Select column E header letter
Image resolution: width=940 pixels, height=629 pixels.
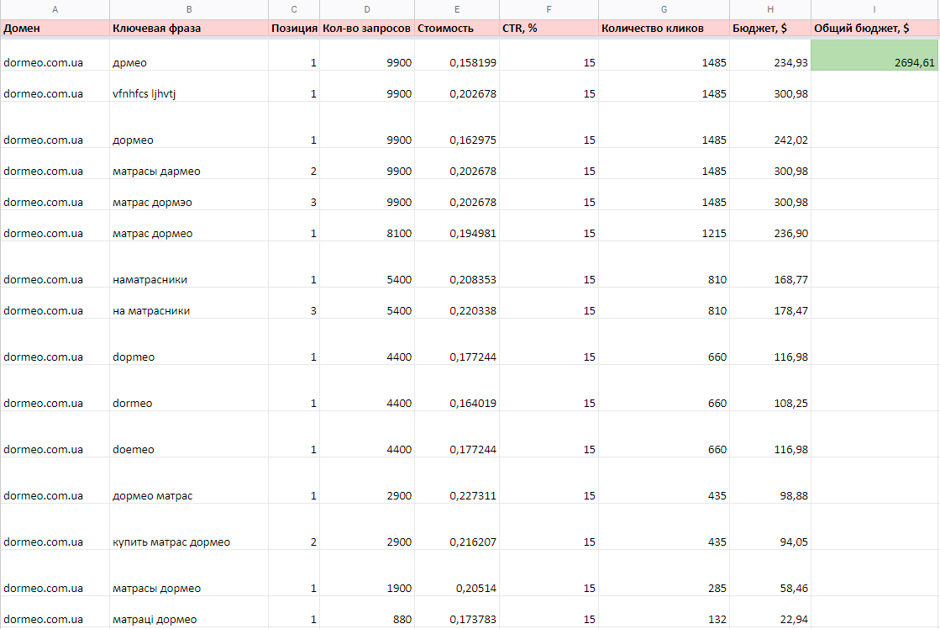(457, 10)
